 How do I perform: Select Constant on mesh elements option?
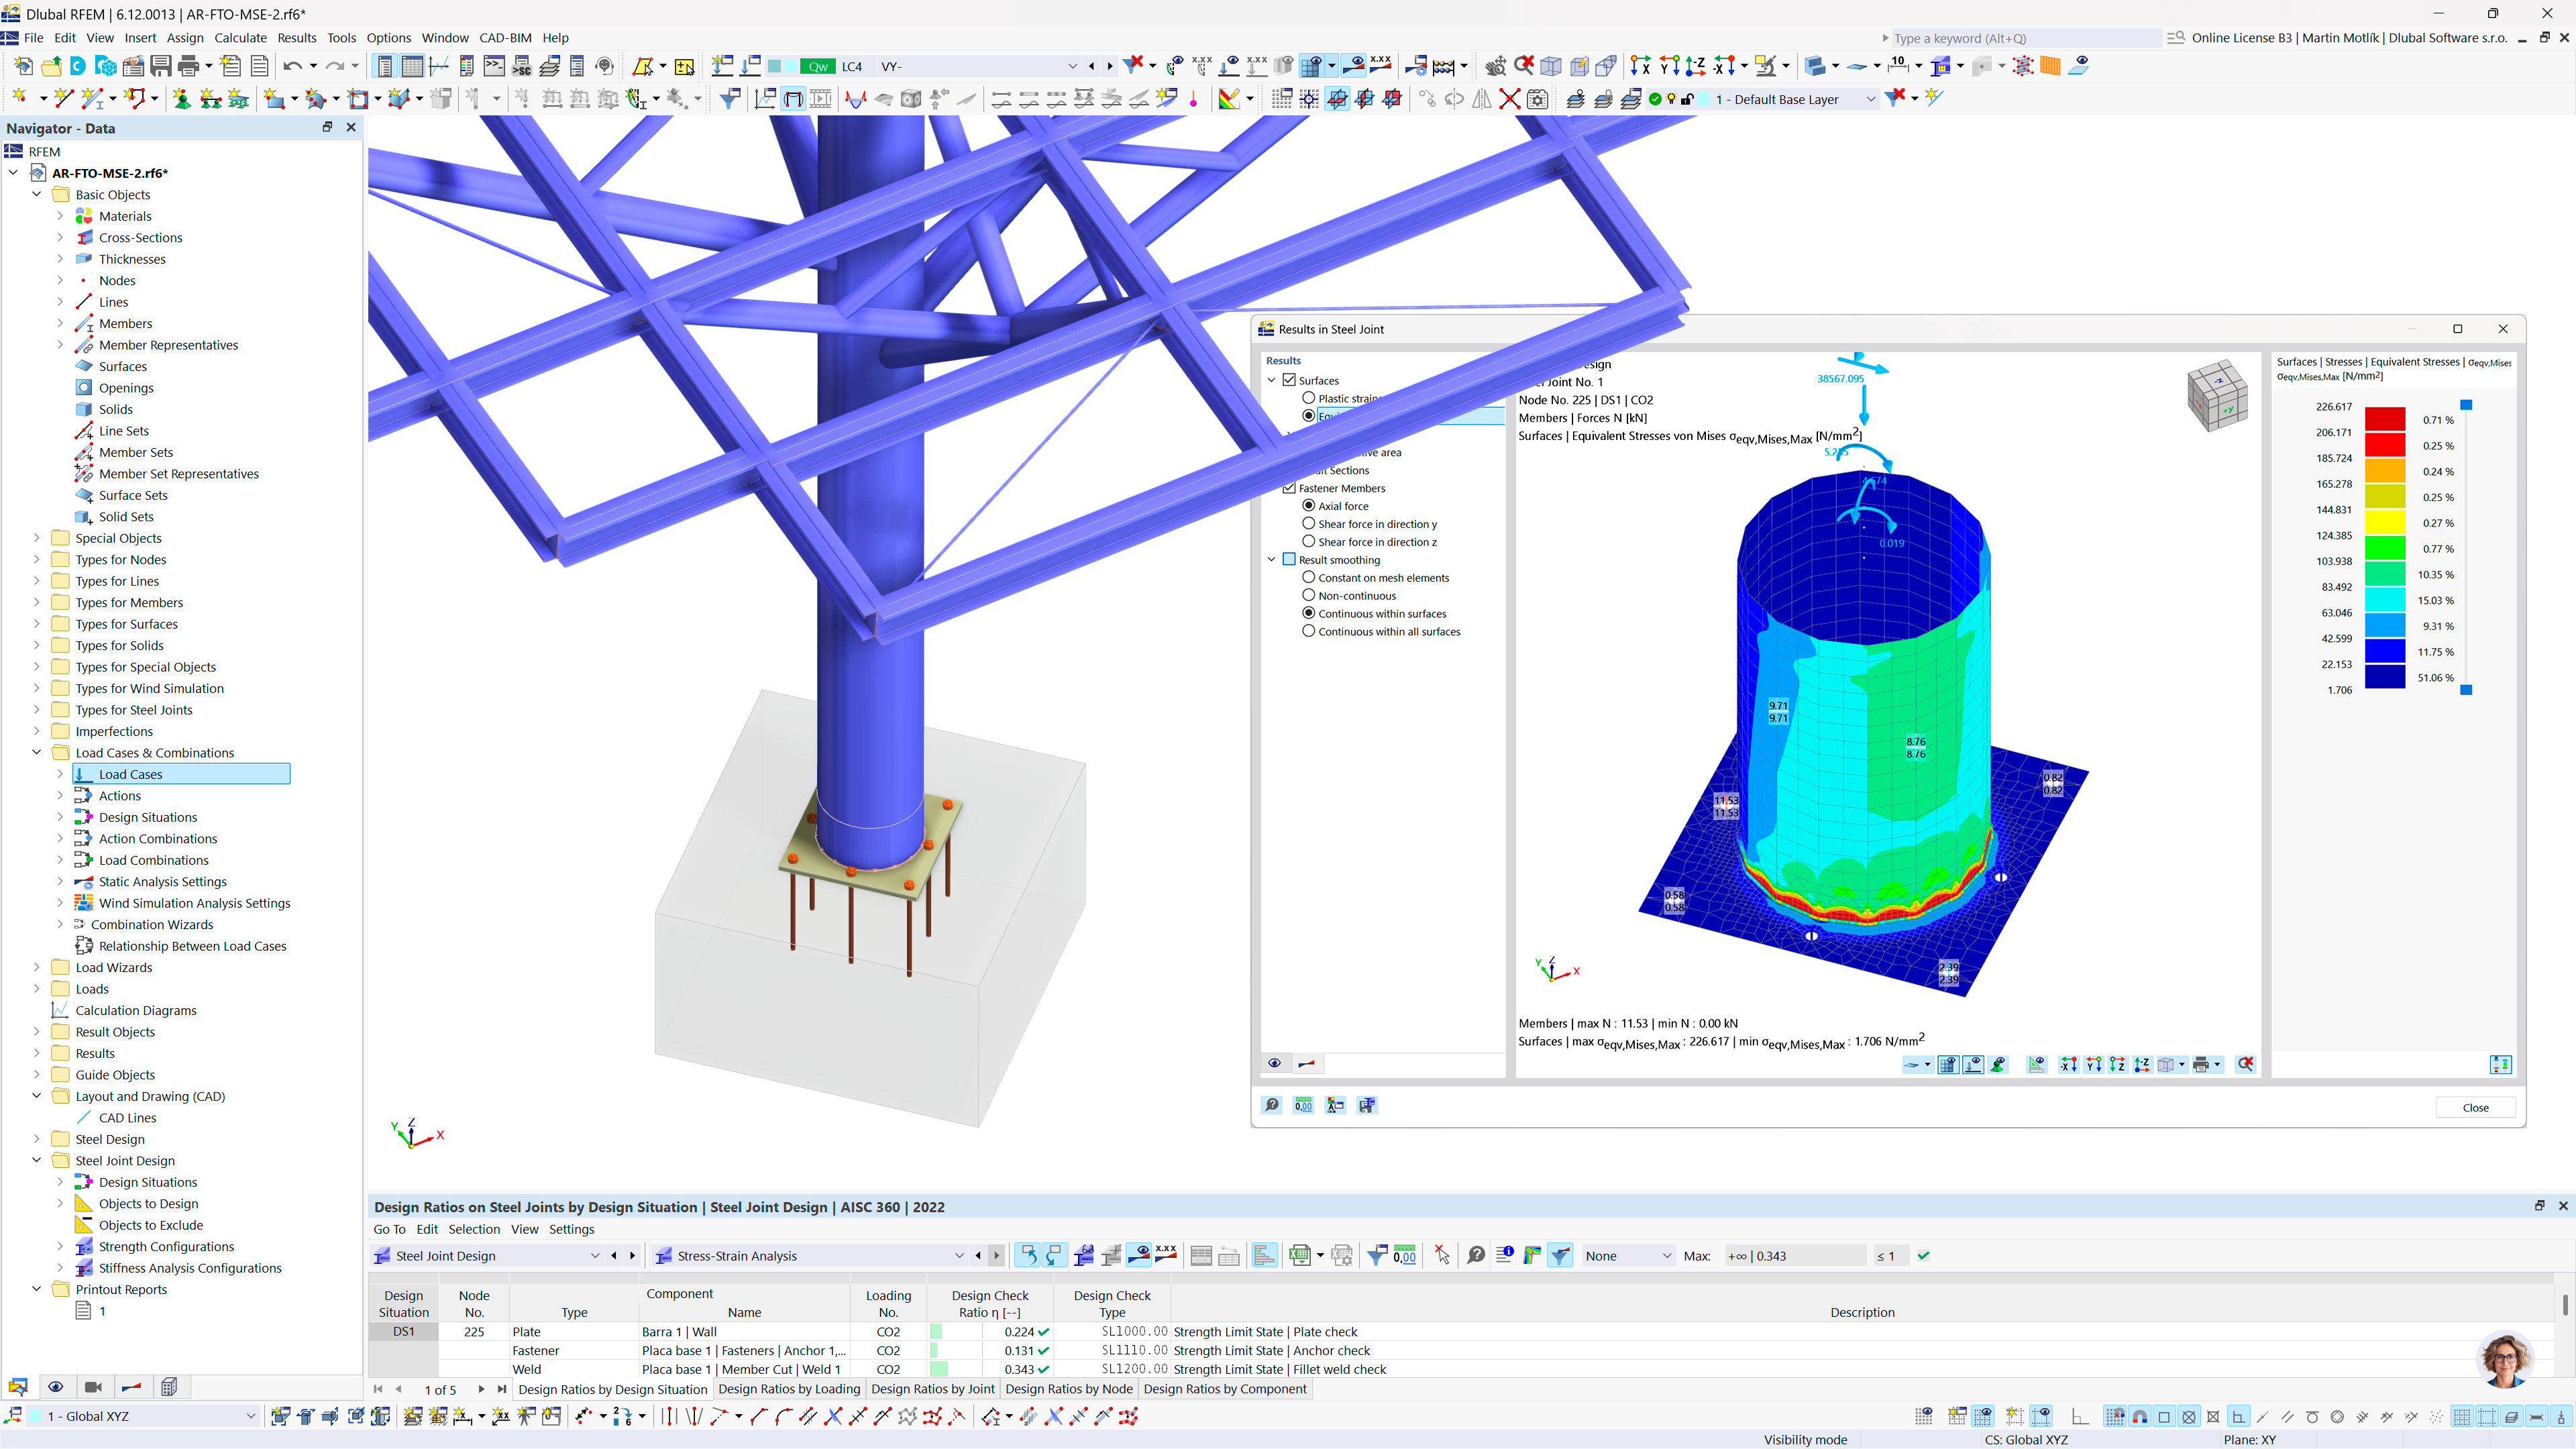click(1309, 578)
